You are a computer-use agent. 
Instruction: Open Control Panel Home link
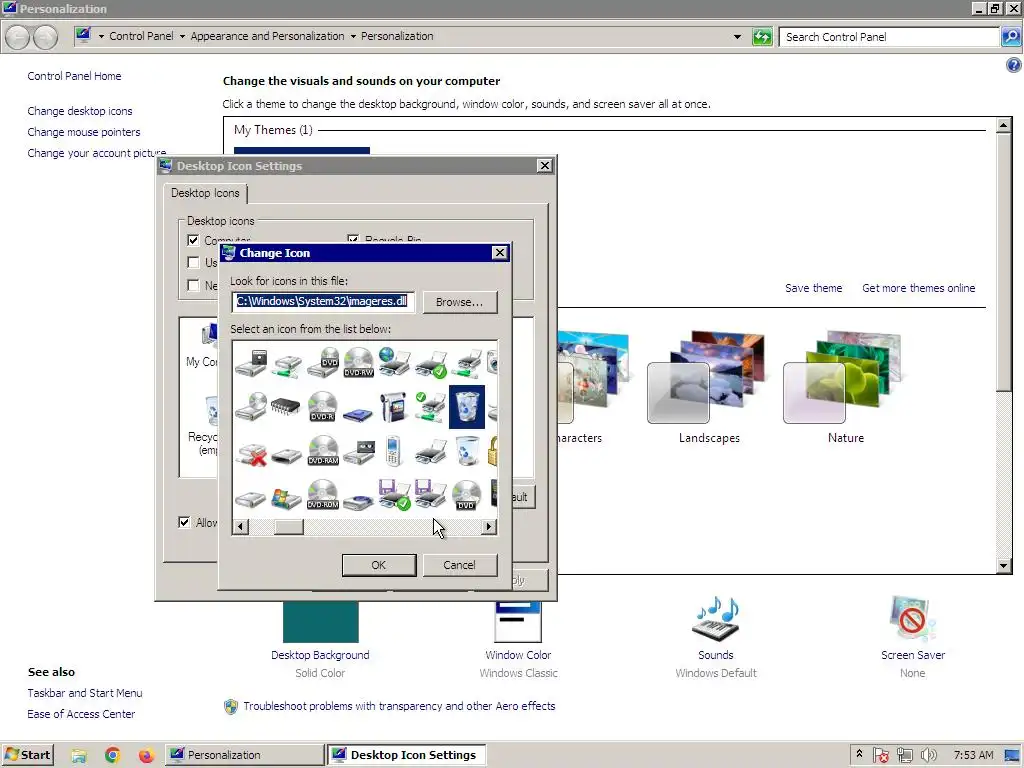[x=74, y=76]
